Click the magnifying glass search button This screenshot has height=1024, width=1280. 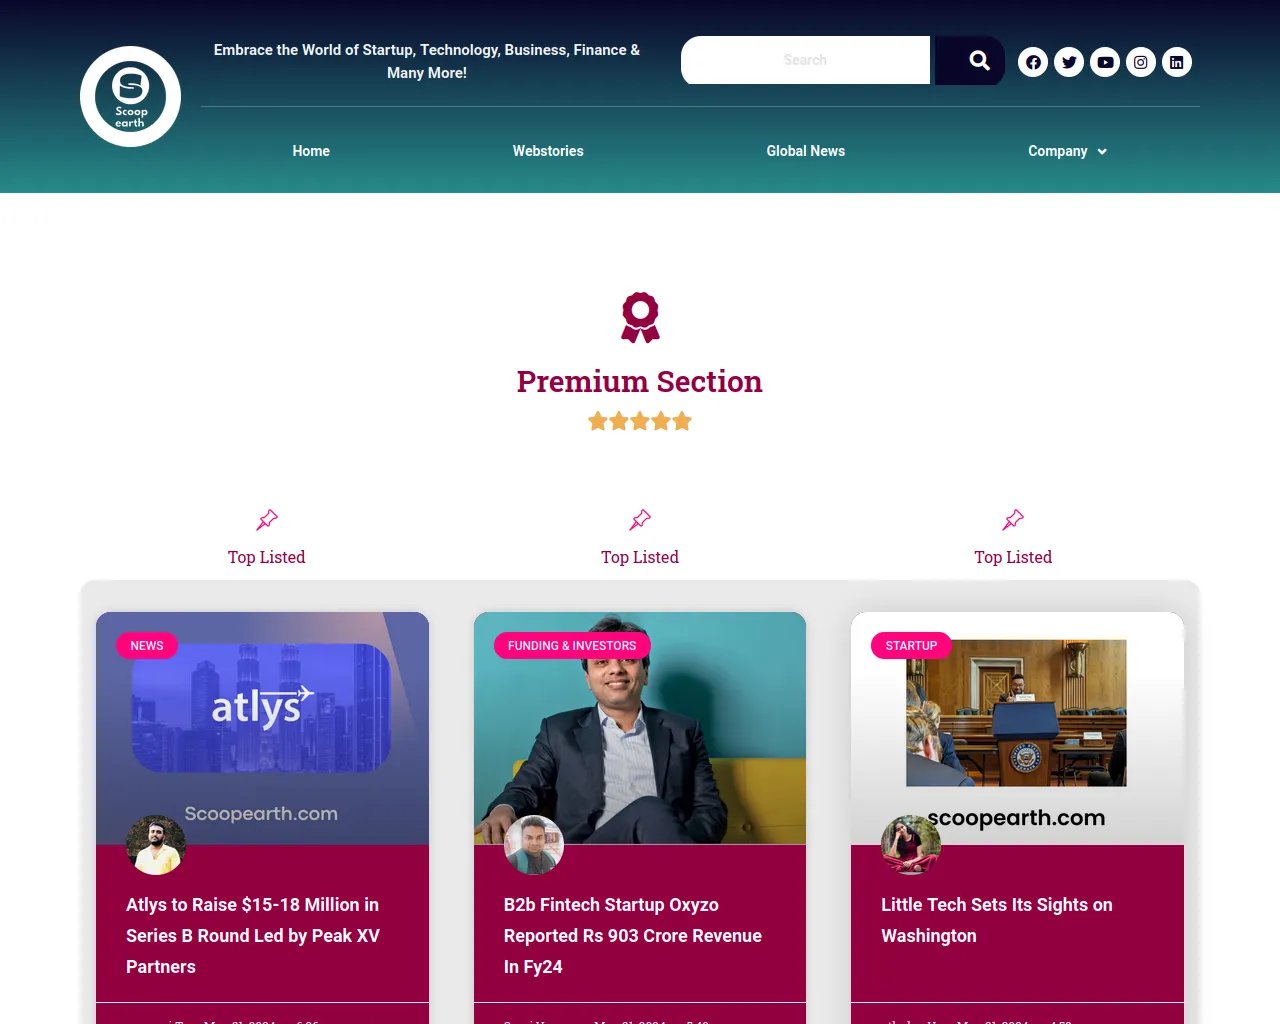[970, 60]
